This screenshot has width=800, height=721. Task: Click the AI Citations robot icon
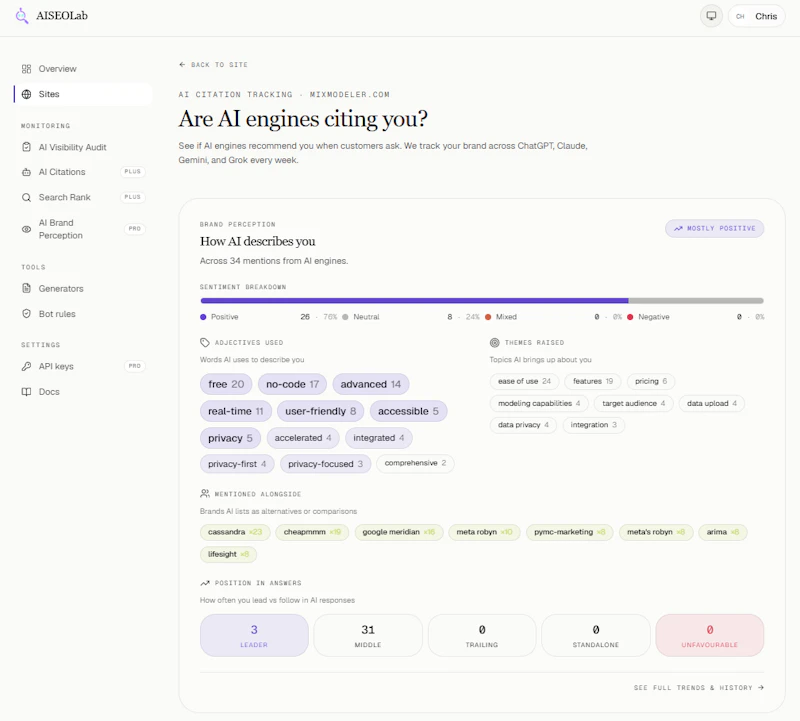tap(27, 172)
